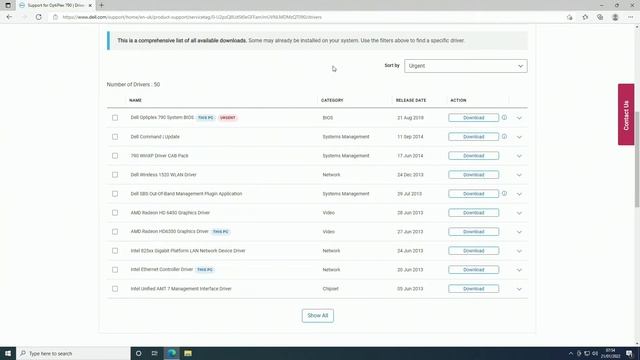Screen dimensions: 640x360
Task: Tick checkbox for Dell Command Update
Action: coord(115,137)
